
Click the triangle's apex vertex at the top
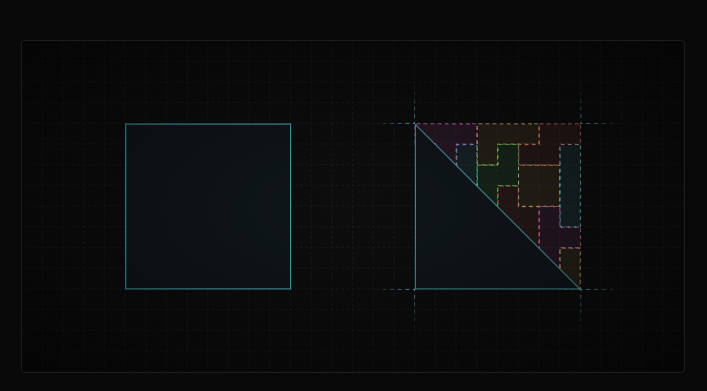pos(415,124)
